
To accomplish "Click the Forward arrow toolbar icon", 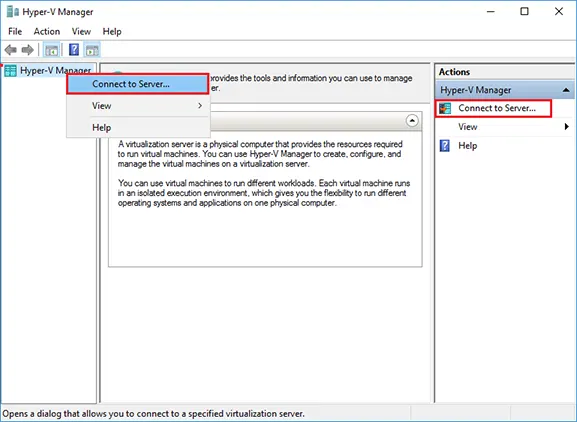I will click(x=28, y=50).
